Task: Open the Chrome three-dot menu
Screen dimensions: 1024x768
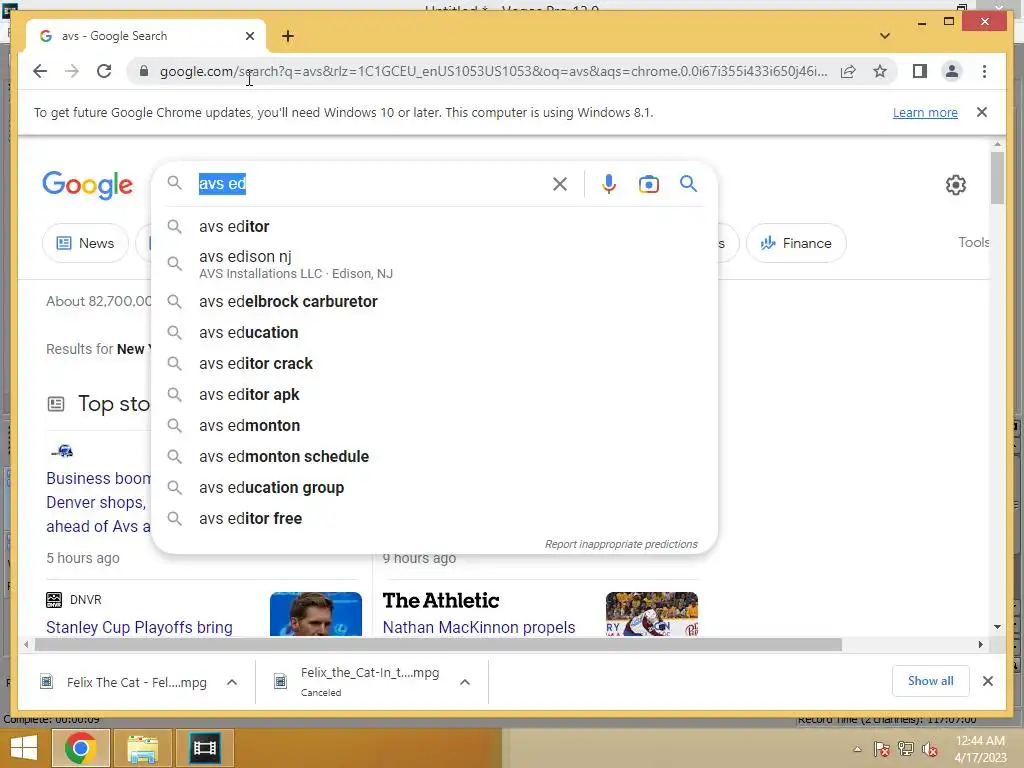Action: [984, 71]
